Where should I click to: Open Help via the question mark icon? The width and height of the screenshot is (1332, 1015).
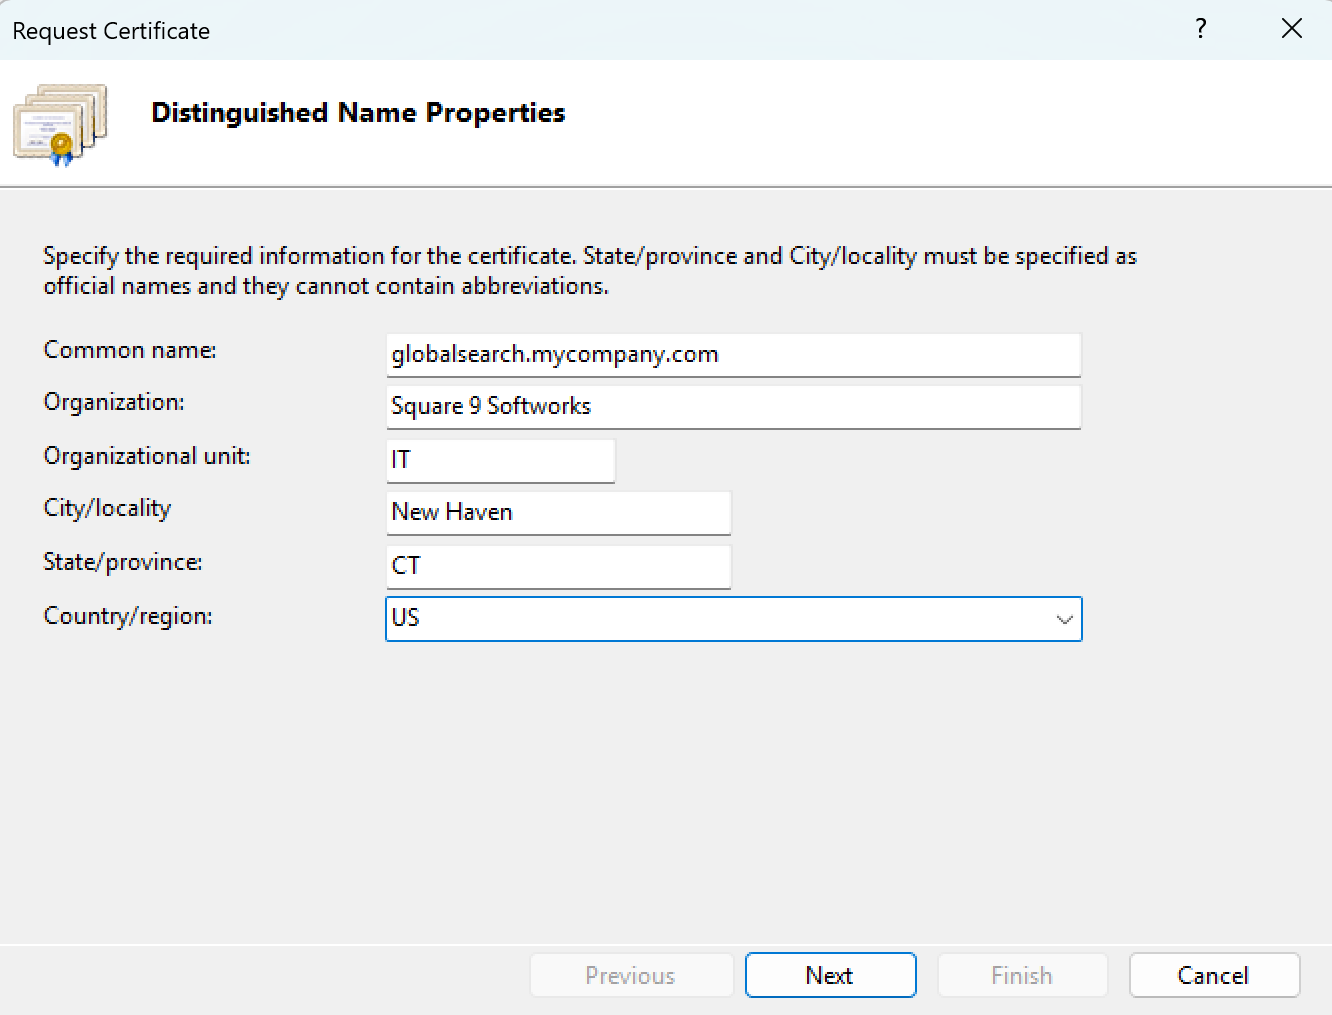point(1200,29)
